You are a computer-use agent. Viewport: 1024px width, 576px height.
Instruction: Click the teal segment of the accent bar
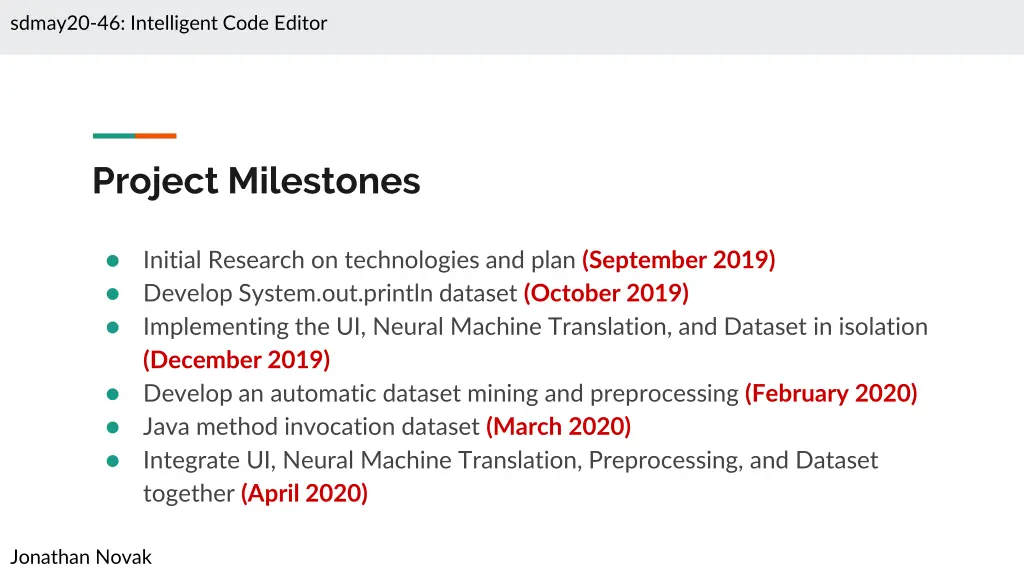[x=114, y=136]
